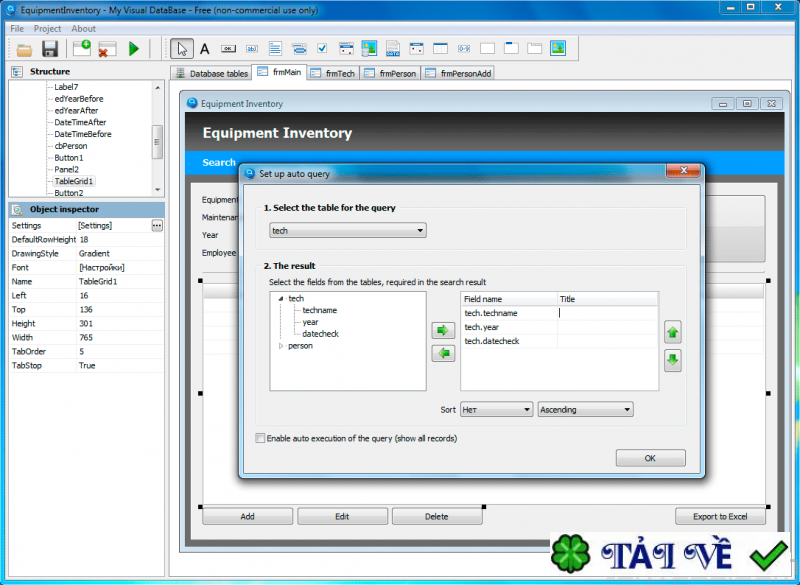Open the Ascending sort order dropdown
Image resolution: width=800 pixels, height=585 pixels.
coord(584,409)
